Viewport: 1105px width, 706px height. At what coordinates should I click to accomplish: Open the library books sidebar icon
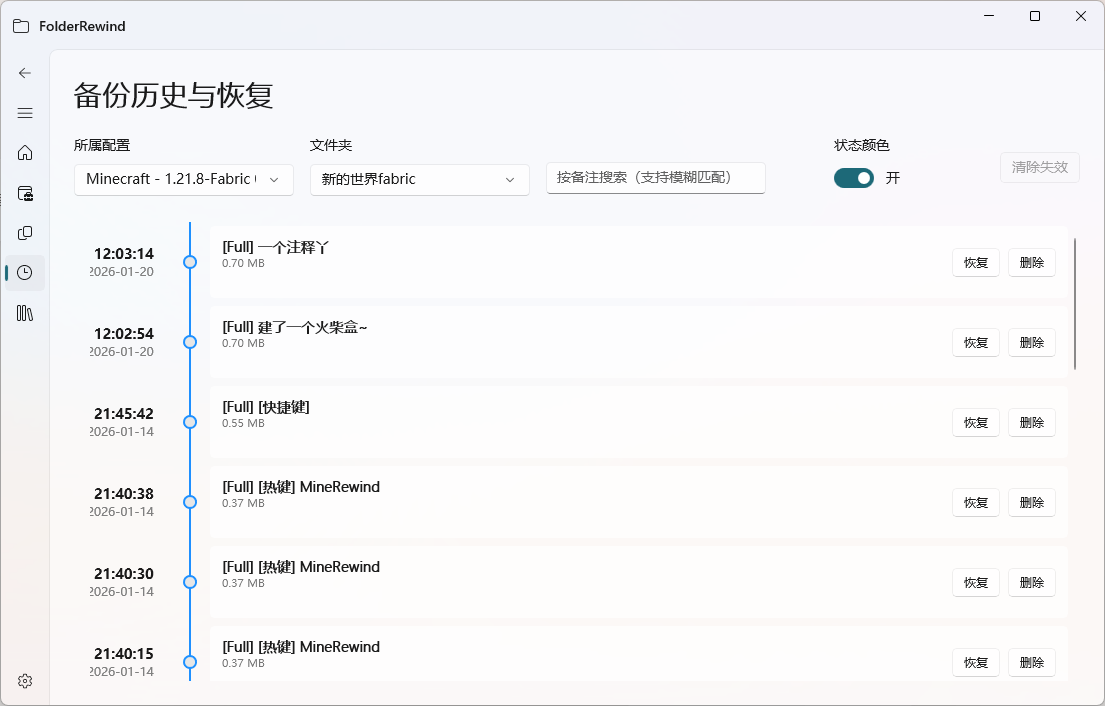(25, 313)
